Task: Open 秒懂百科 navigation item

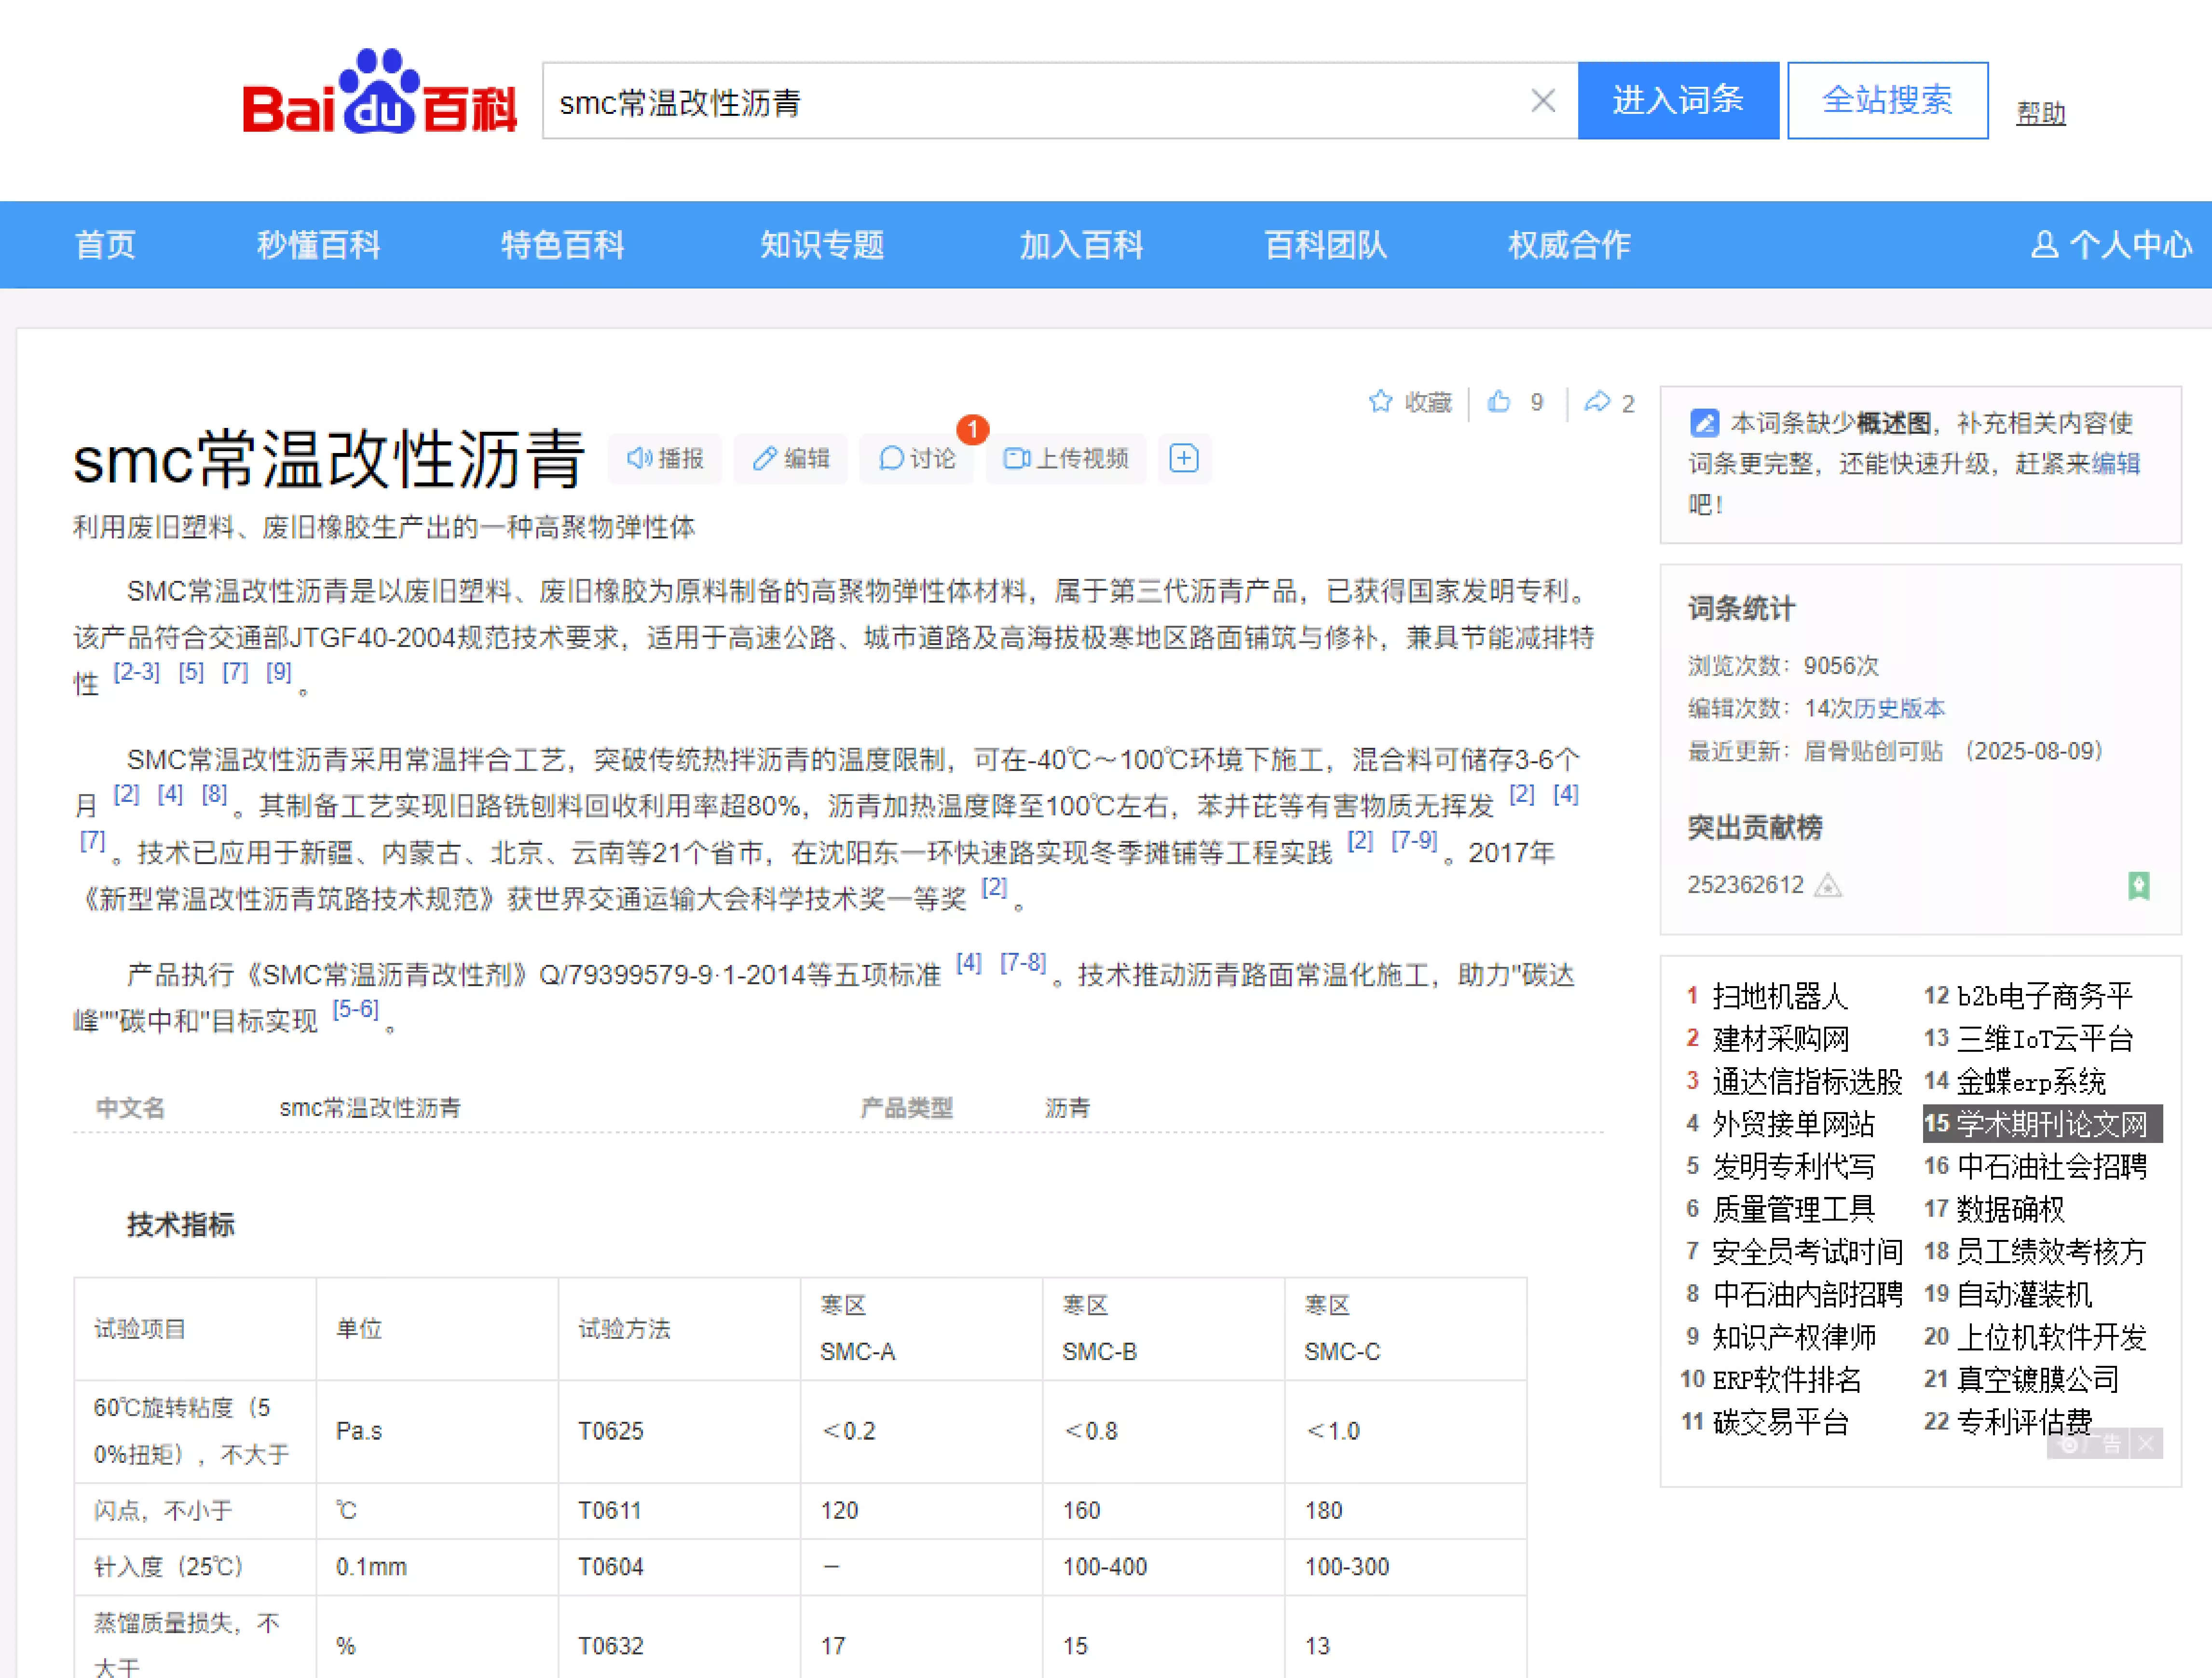Action: pos(318,245)
